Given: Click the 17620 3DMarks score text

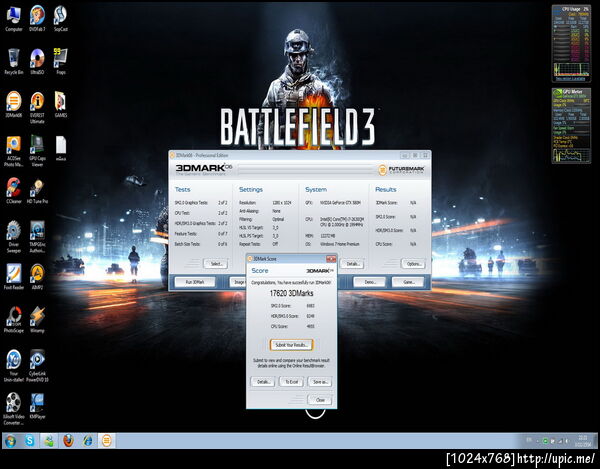Looking at the screenshot, I should [x=292, y=293].
